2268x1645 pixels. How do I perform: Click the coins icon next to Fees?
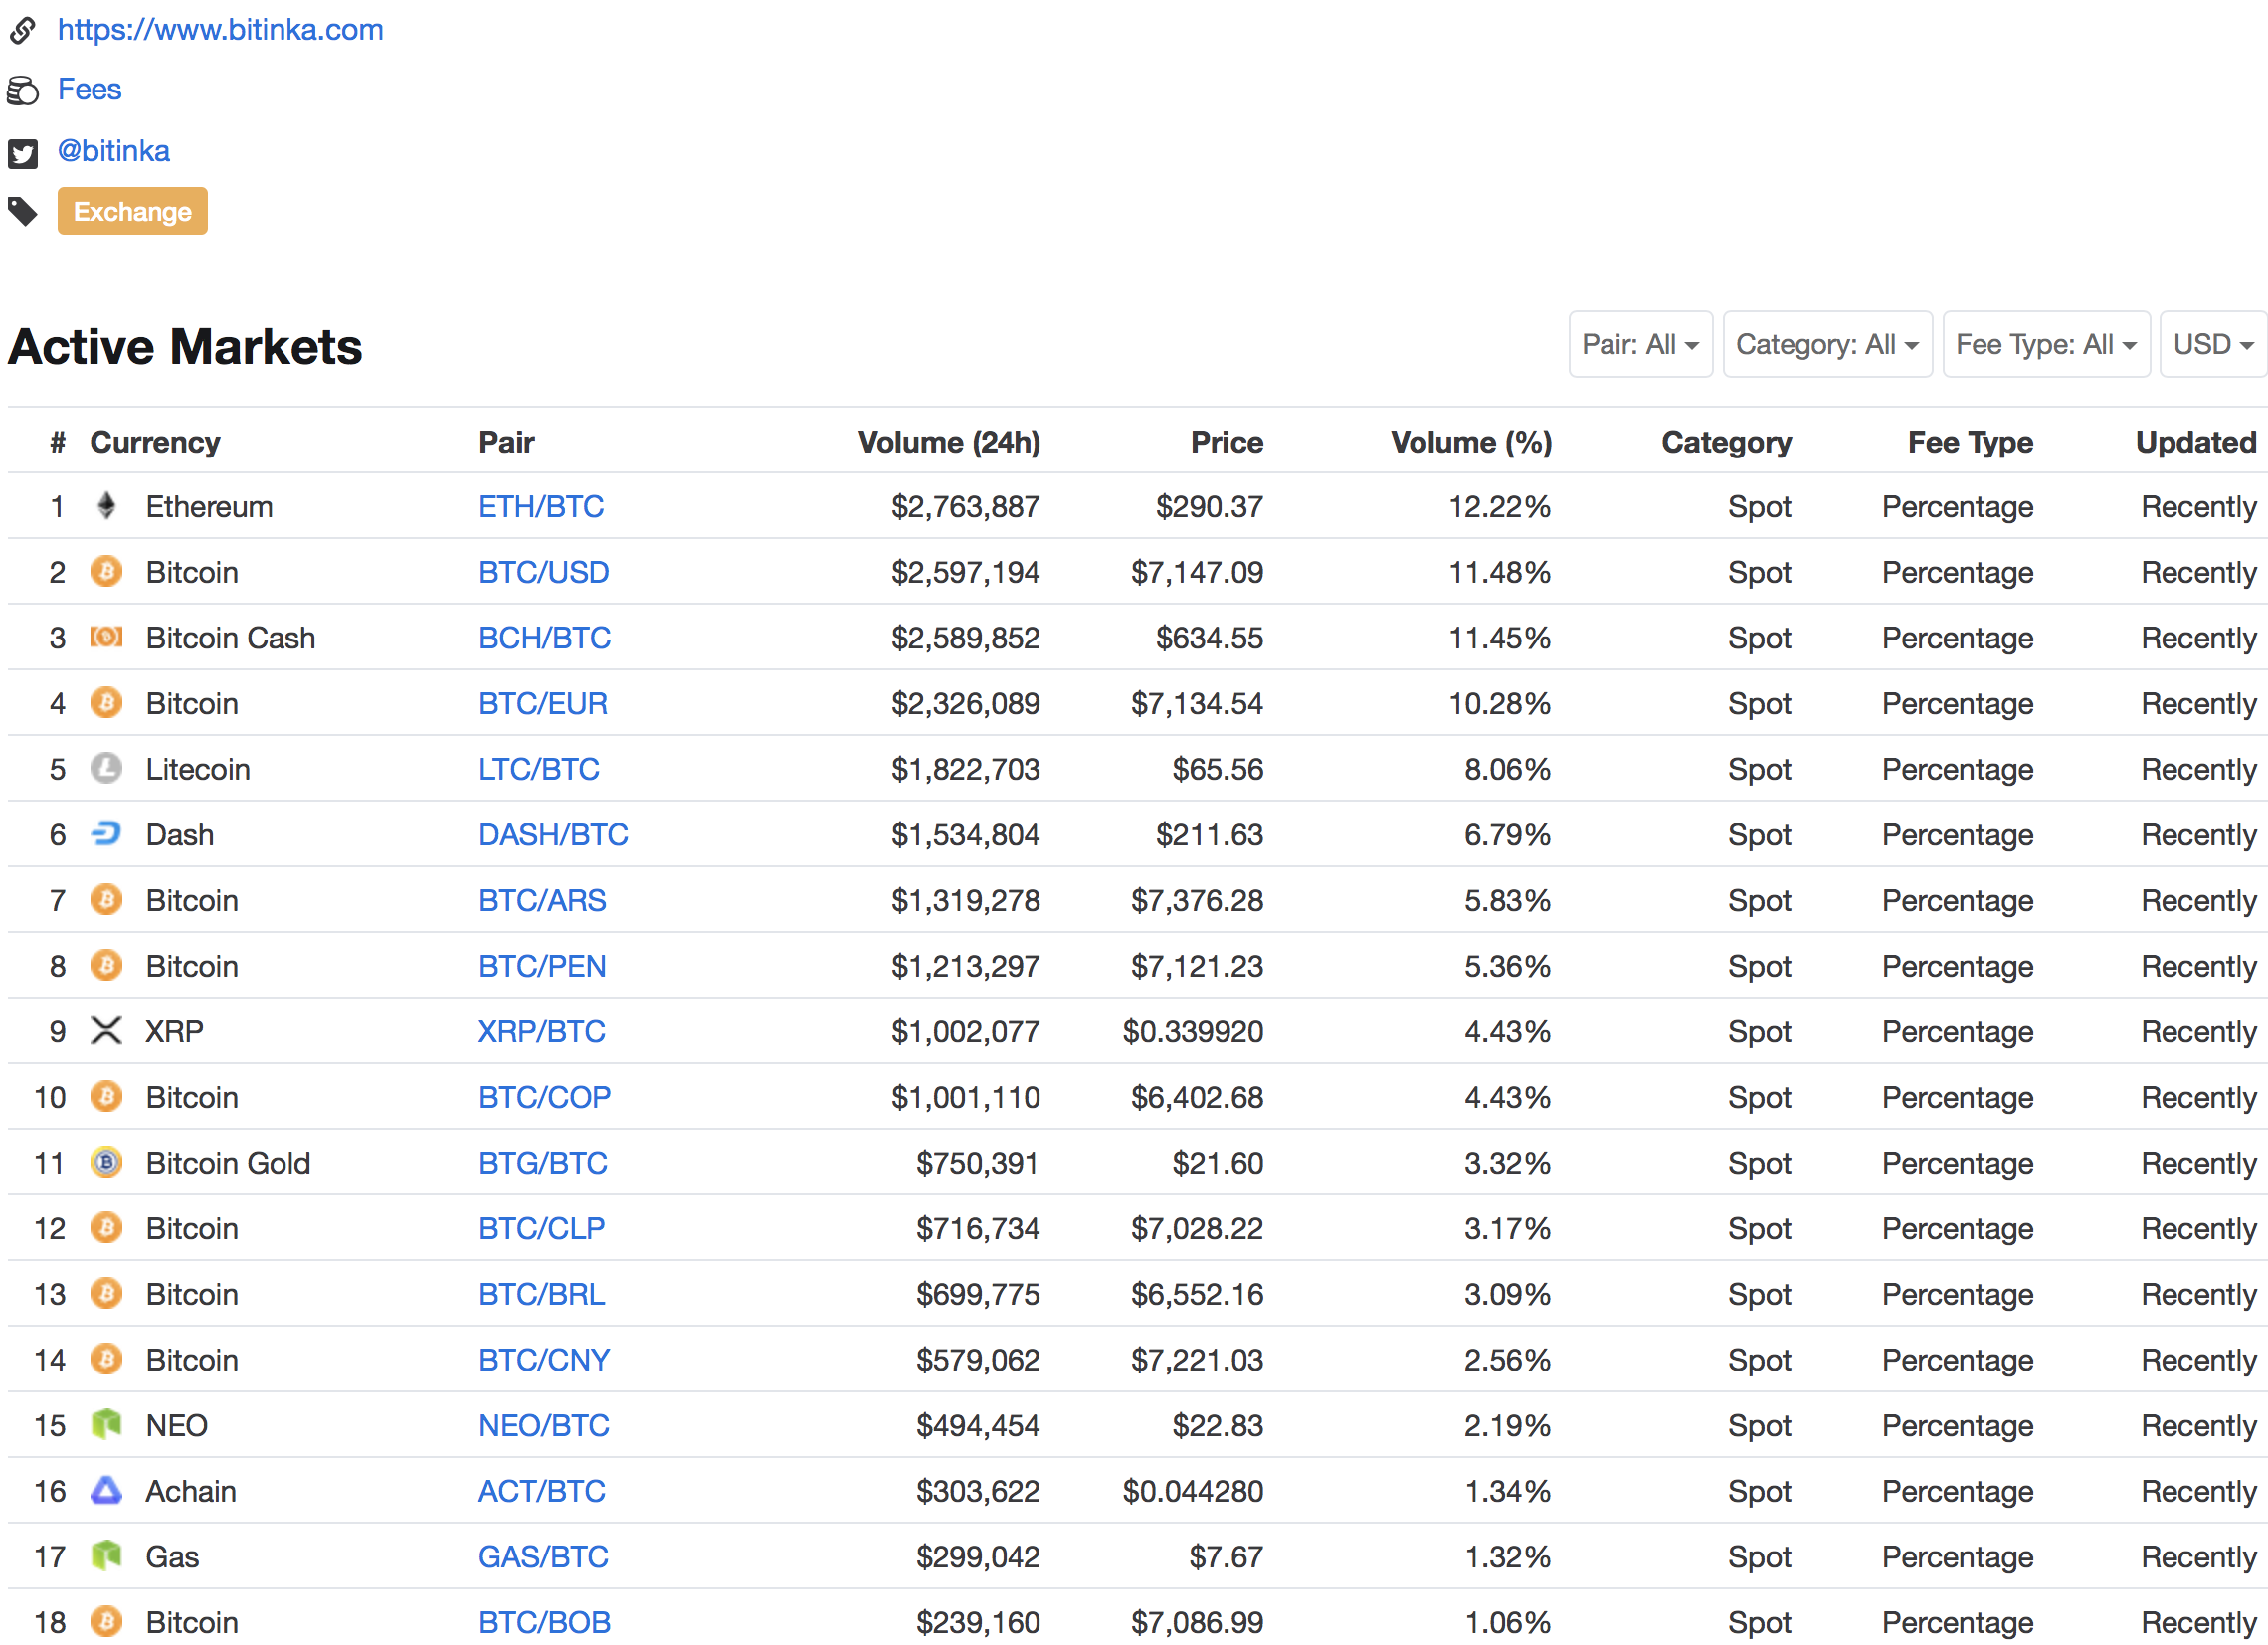23,91
